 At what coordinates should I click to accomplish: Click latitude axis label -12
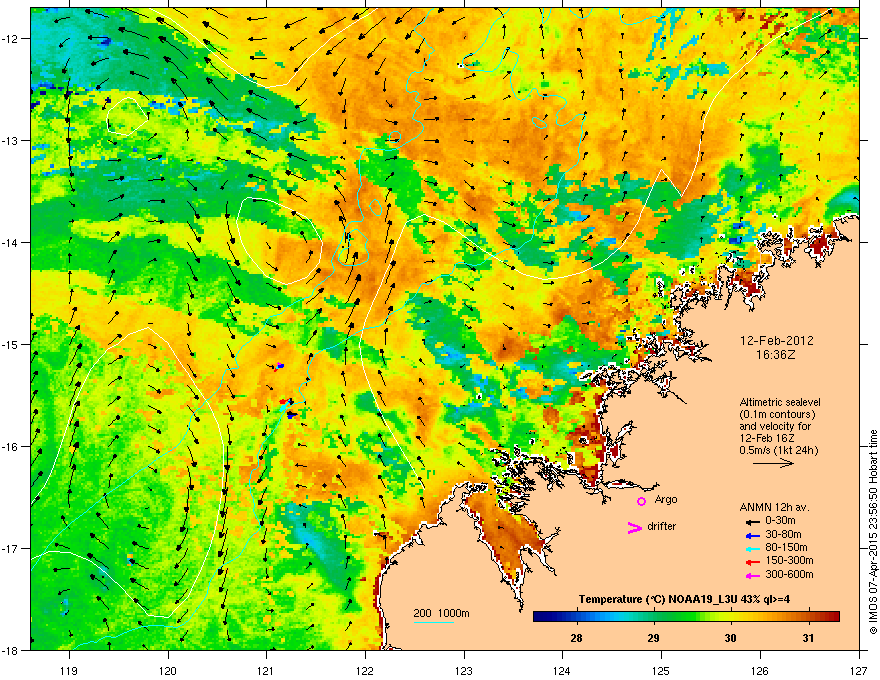[x=11, y=39]
